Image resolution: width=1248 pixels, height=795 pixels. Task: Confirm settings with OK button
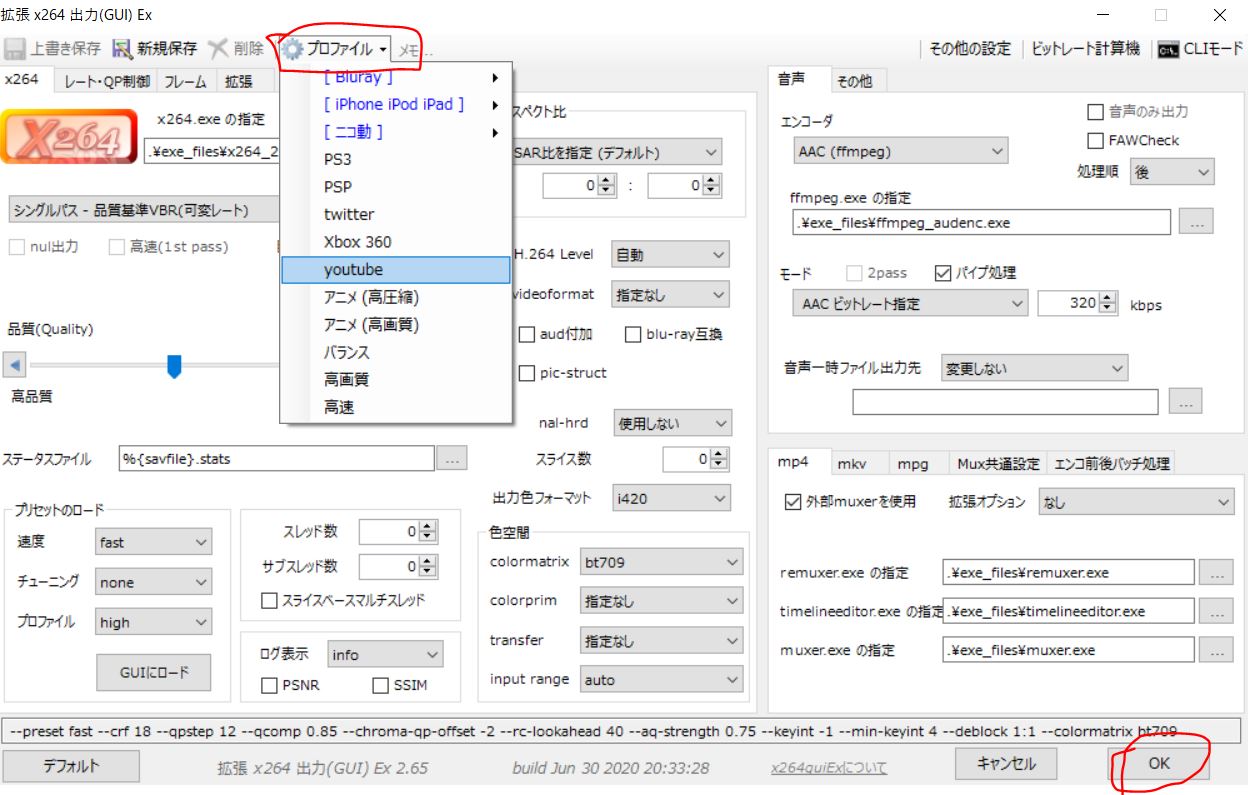click(x=1158, y=763)
